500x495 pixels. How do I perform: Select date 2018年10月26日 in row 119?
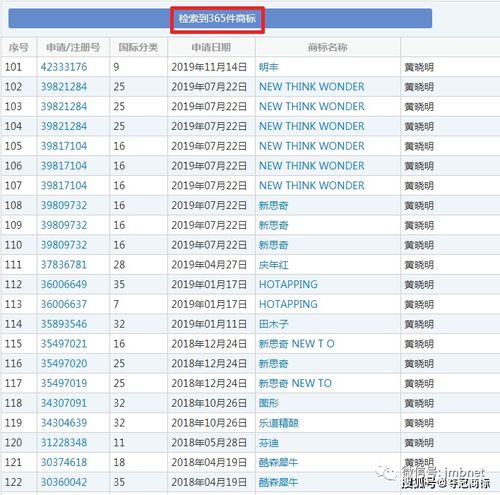(x=209, y=423)
